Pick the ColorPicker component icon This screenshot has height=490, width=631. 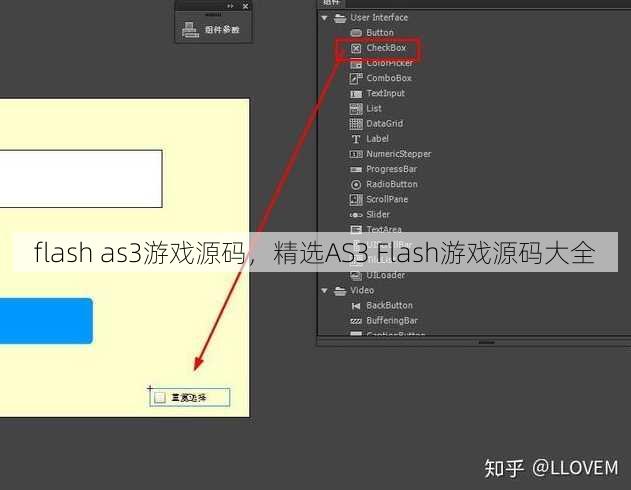point(356,64)
